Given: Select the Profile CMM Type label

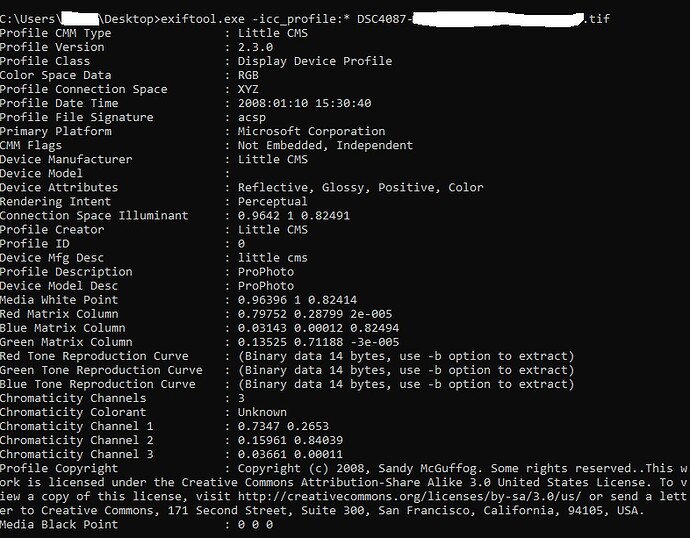Looking at the screenshot, I should (56, 33).
